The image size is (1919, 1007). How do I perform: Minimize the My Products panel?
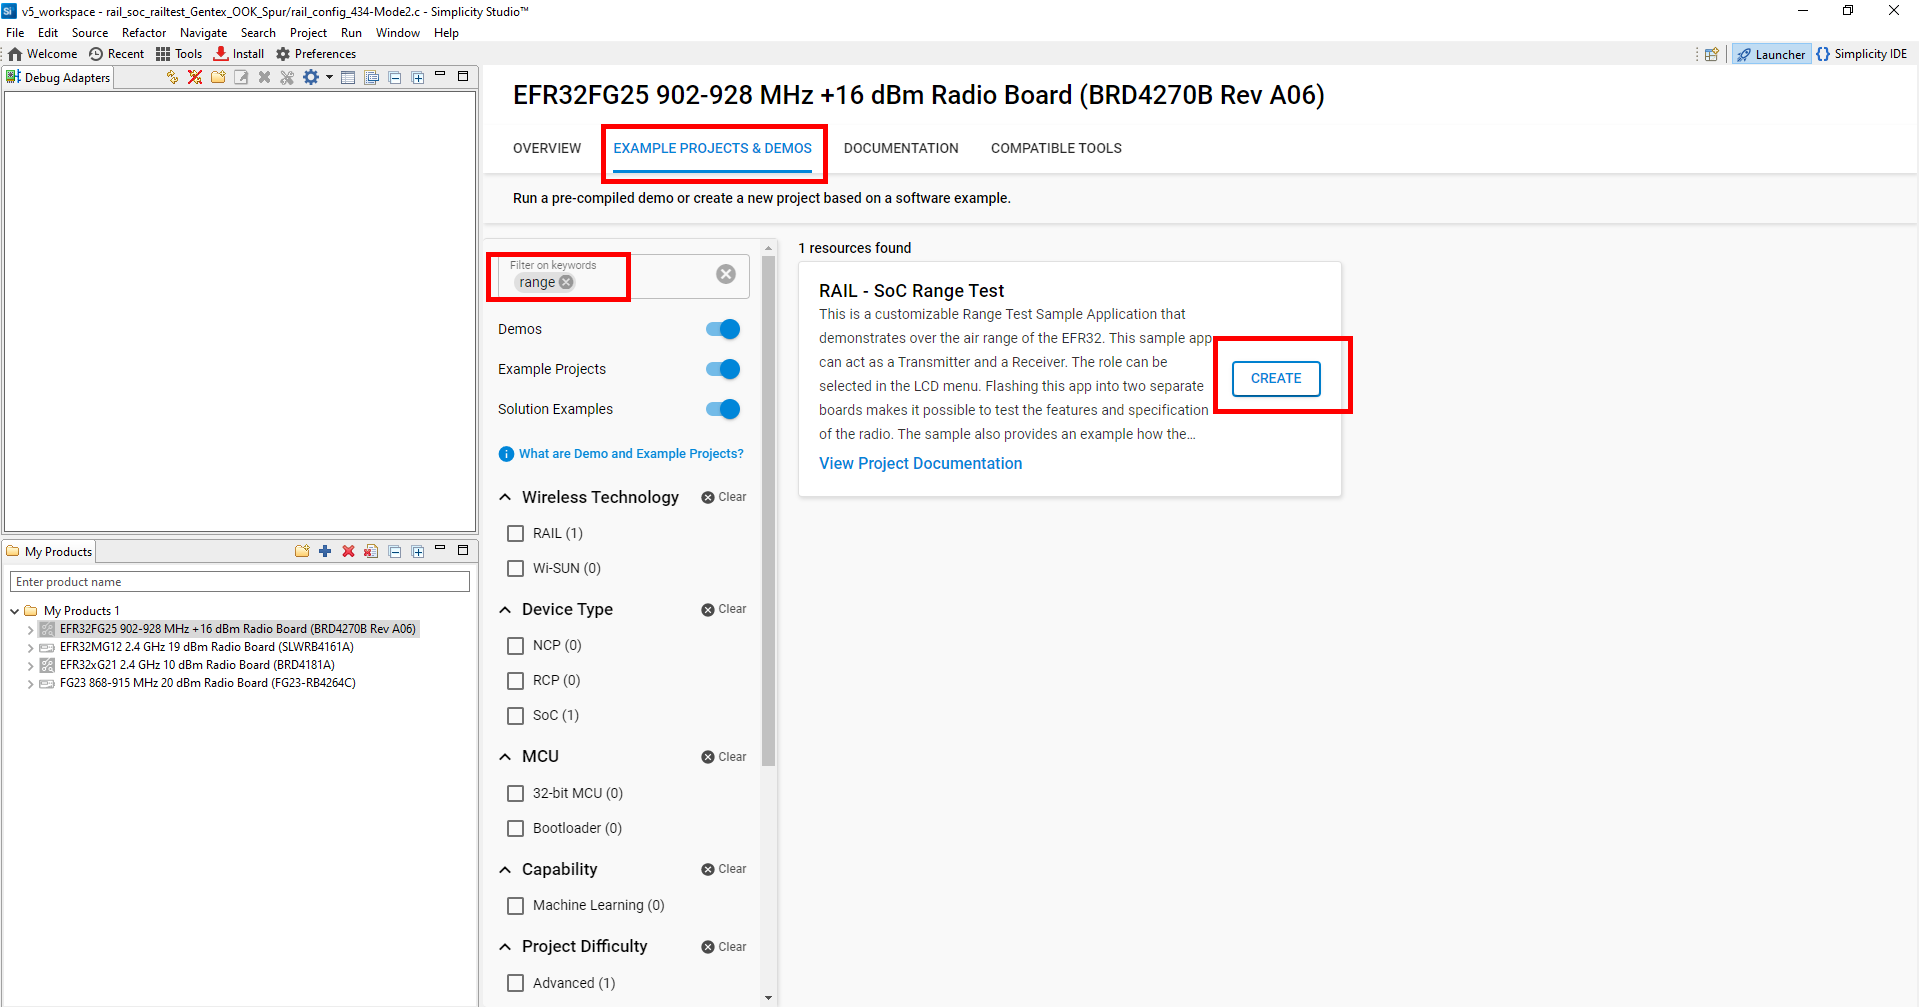point(440,549)
